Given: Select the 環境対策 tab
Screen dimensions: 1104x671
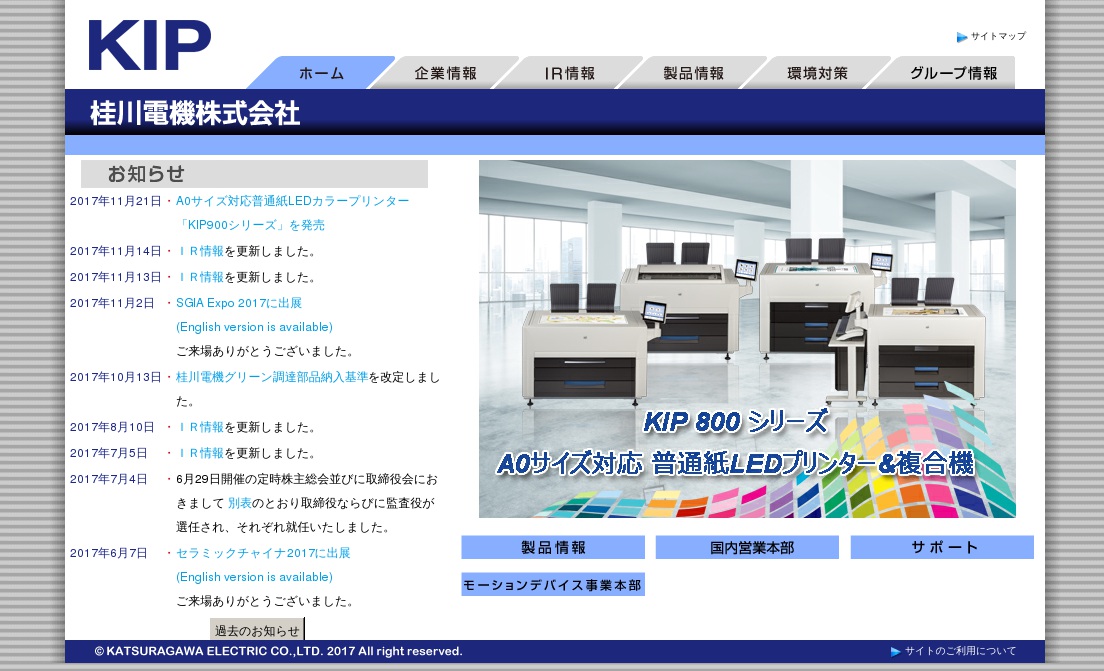Looking at the screenshot, I should [x=817, y=73].
